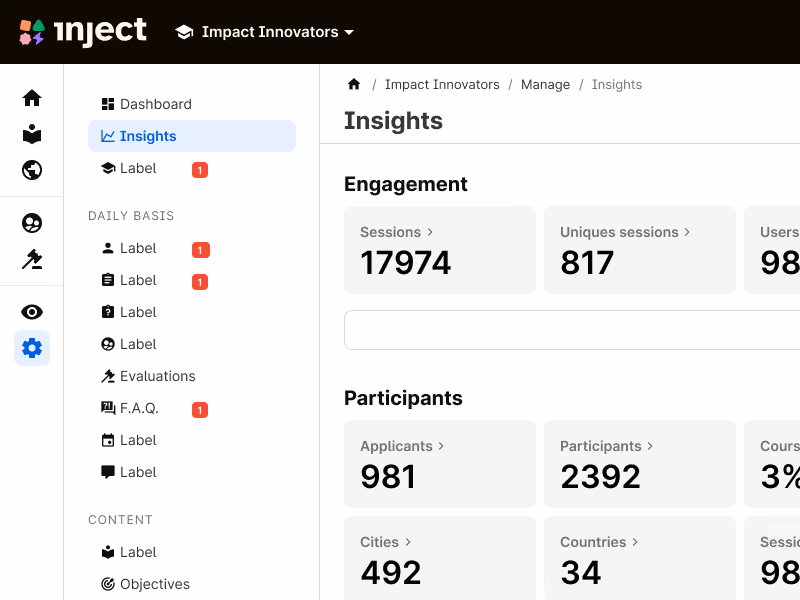
Task: Click the 34 countries value
Action: [x=581, y=572]
